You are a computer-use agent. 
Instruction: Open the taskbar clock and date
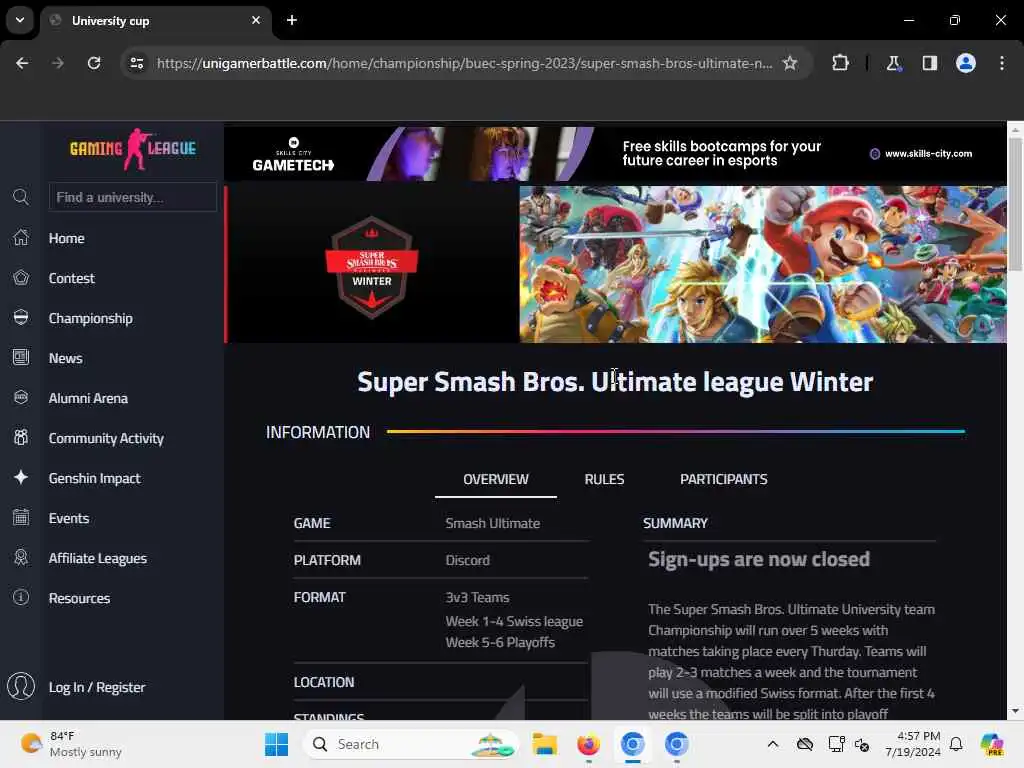coord(912,744)
